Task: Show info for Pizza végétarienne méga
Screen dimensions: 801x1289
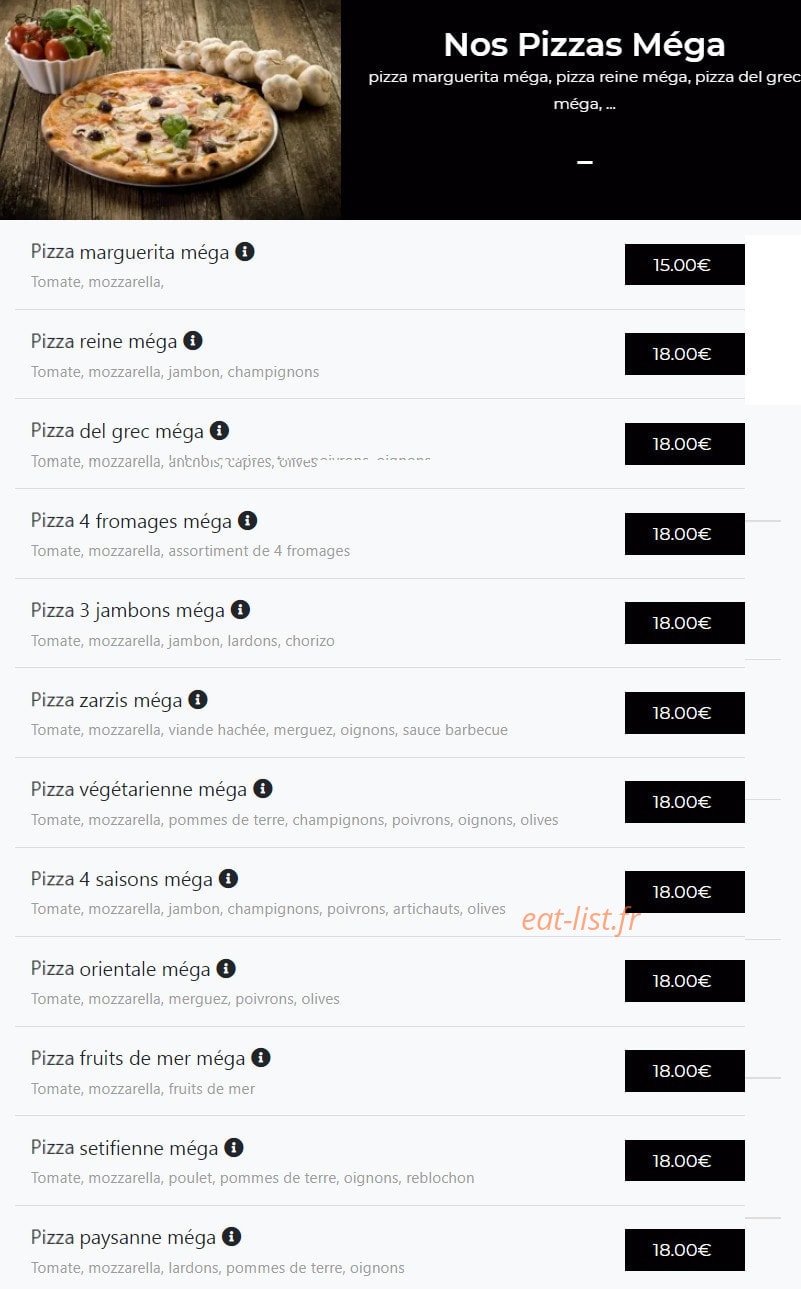Action: click(x=262, y=789)
